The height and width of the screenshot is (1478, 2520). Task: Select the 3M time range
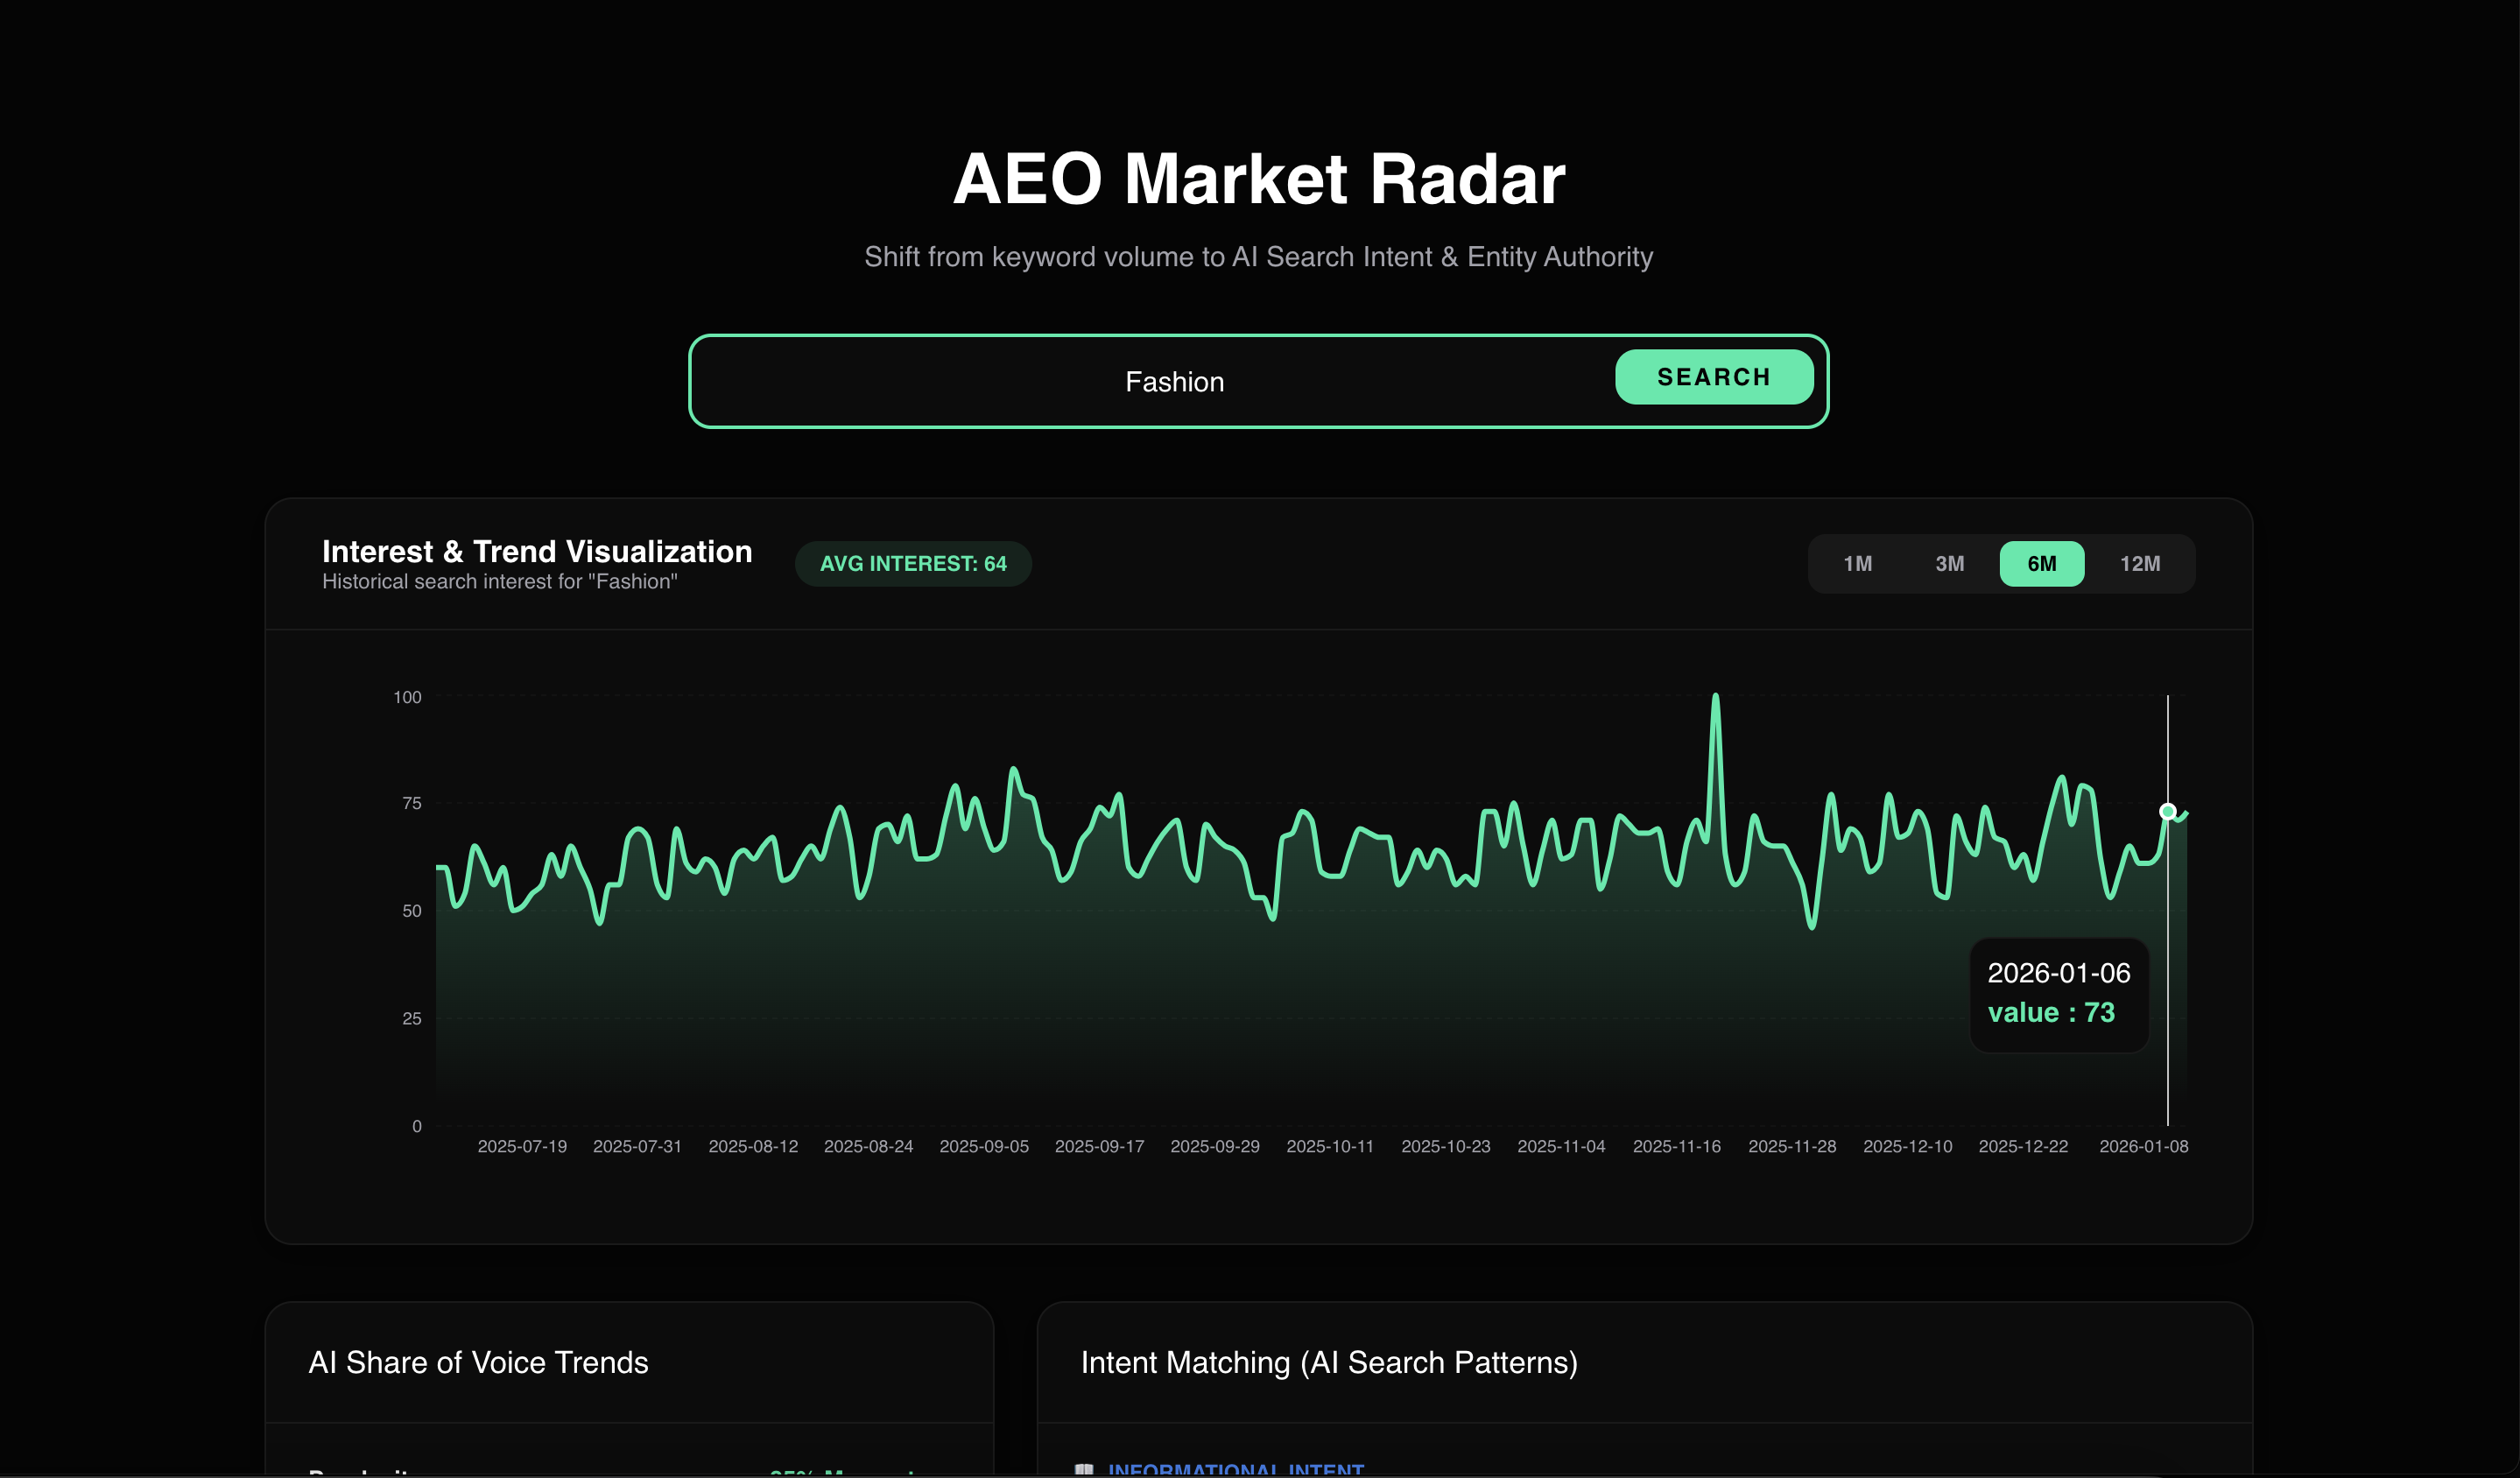coord(1949,564)
